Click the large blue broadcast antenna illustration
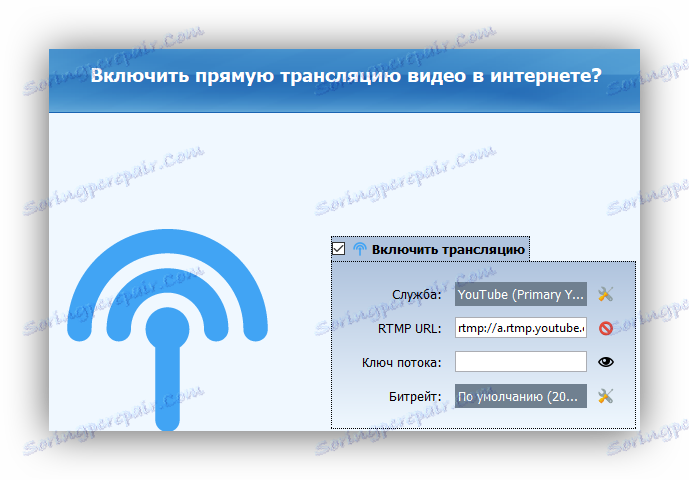 point(167,330)
